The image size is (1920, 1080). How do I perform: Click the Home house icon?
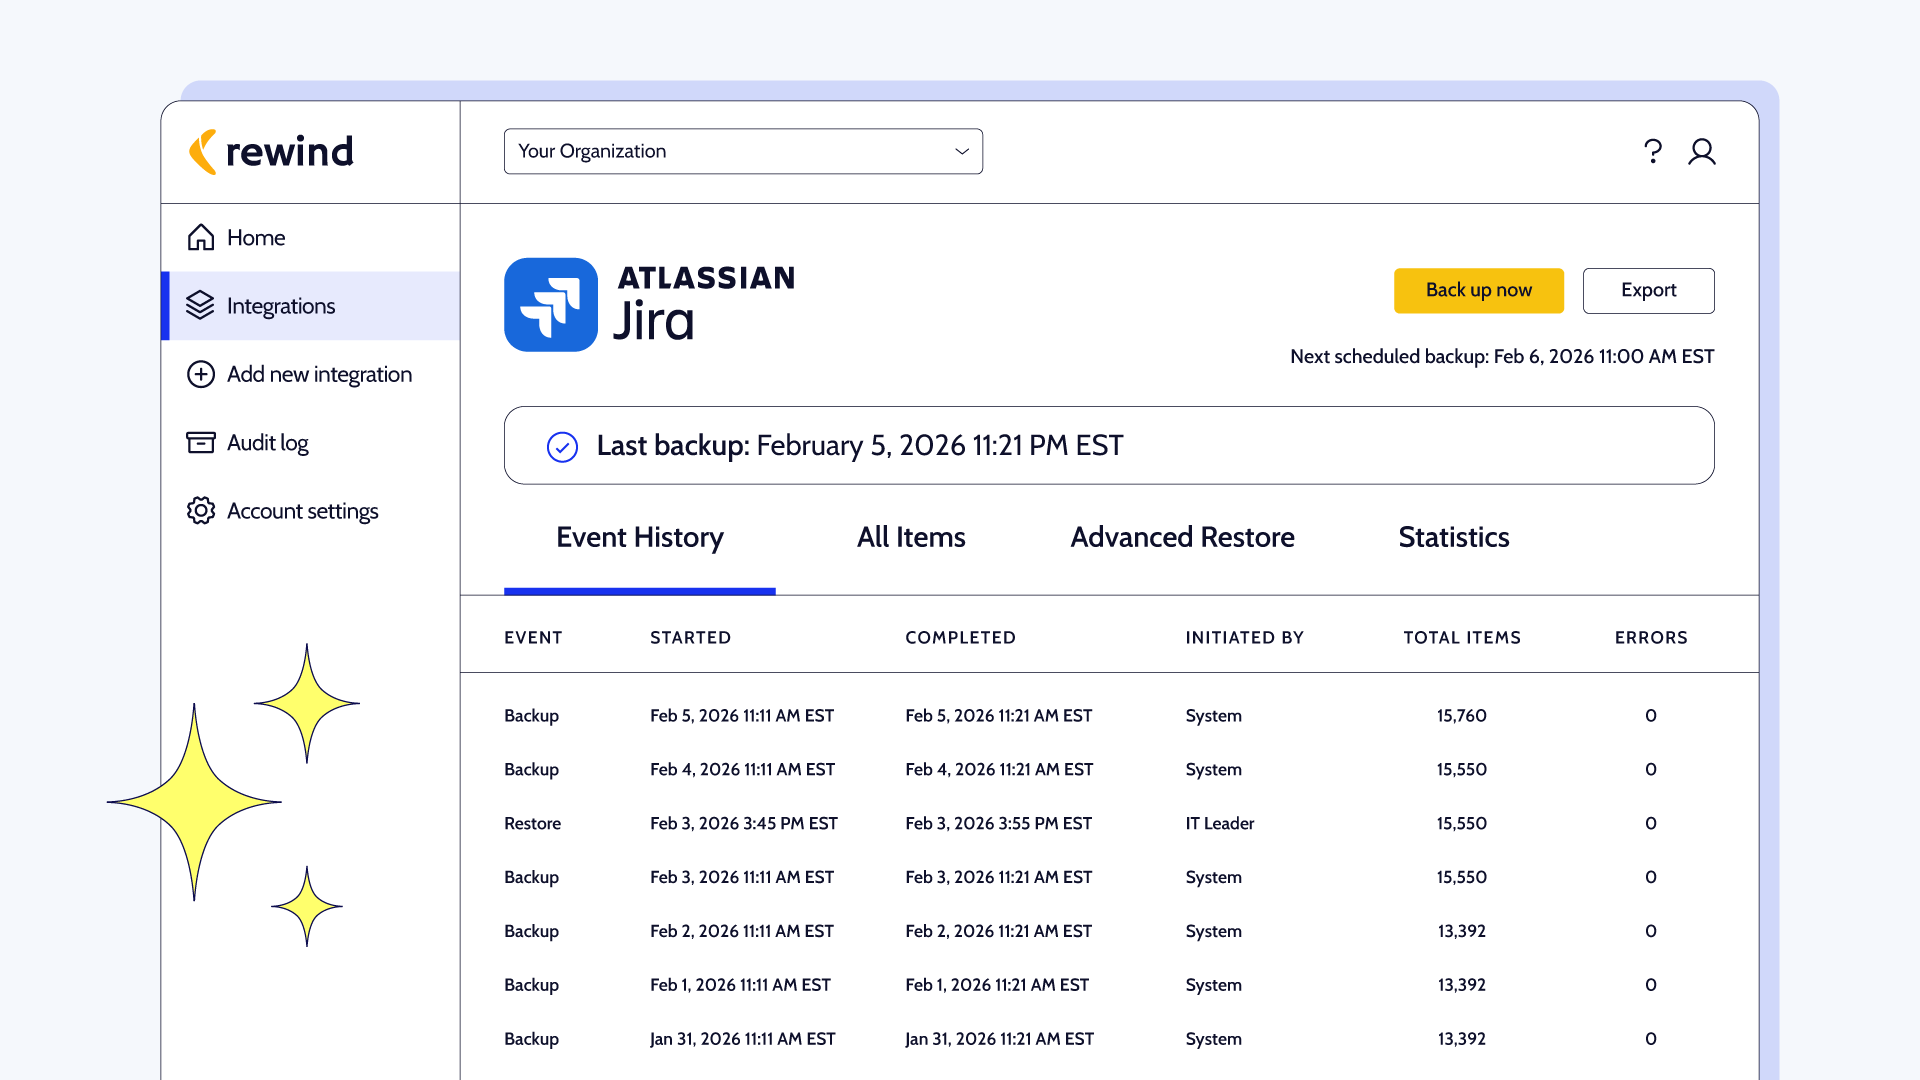coord(201,237)
